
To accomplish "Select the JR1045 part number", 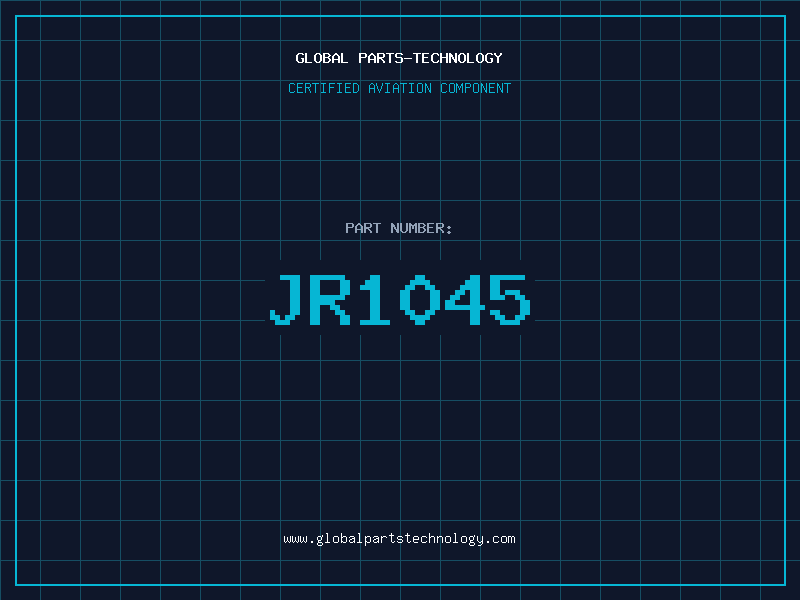I will [400, 299].
